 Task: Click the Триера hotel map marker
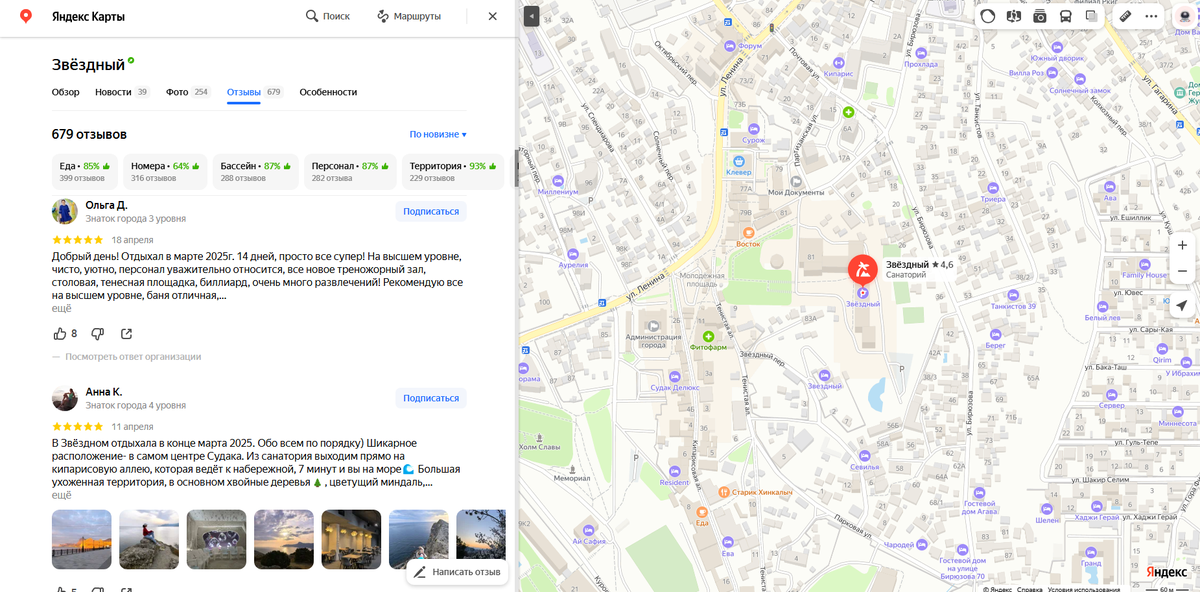(x=992, y=188)
